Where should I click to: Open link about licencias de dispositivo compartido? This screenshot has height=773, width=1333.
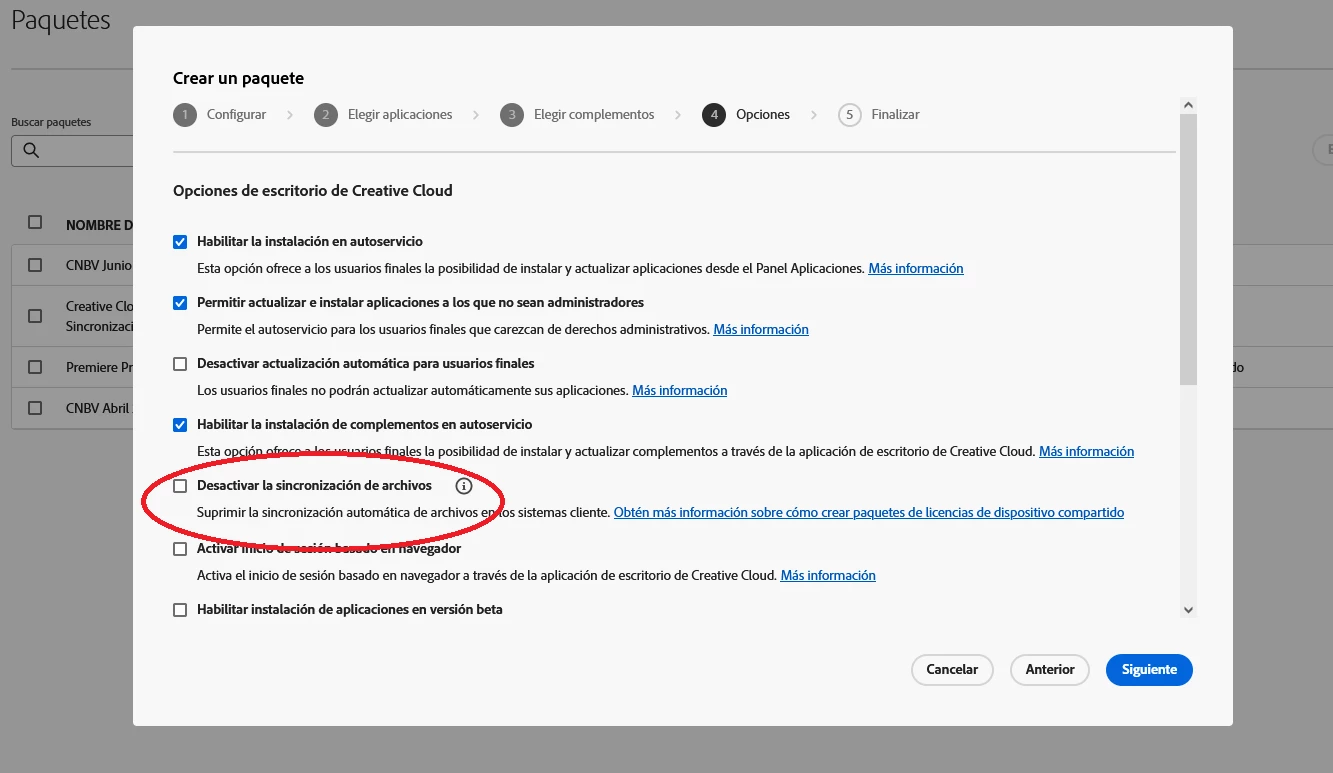point(869,512)
